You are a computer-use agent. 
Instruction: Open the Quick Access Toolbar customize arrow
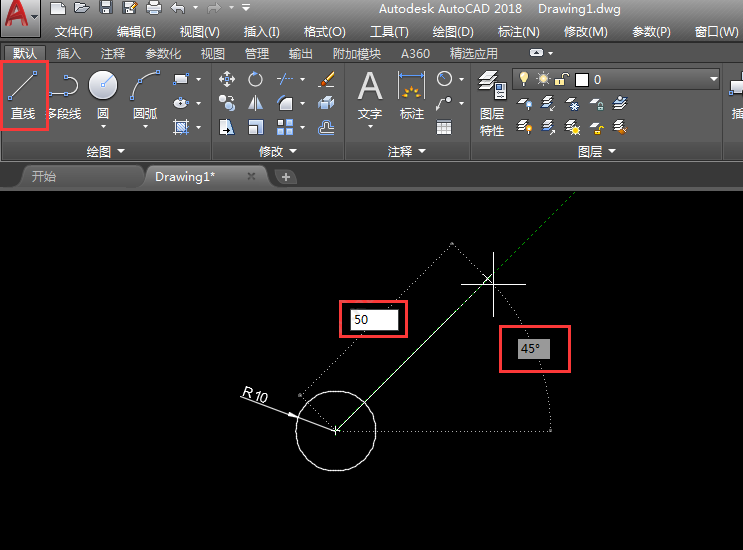click(246, 8)
